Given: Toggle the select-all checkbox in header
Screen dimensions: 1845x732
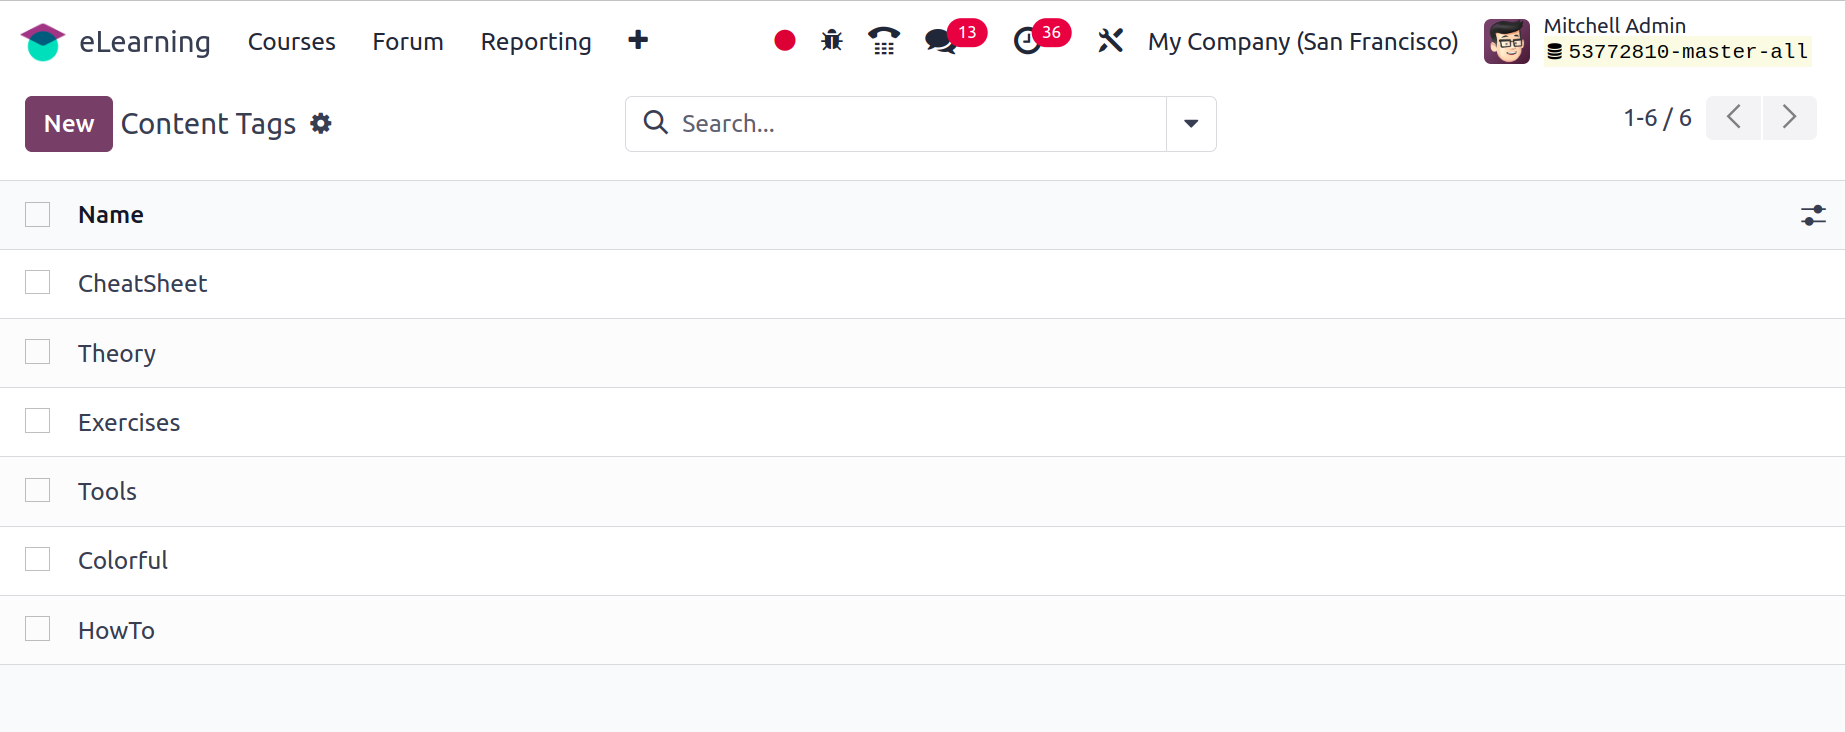Looking at the screenshot, I should point(38,214).
